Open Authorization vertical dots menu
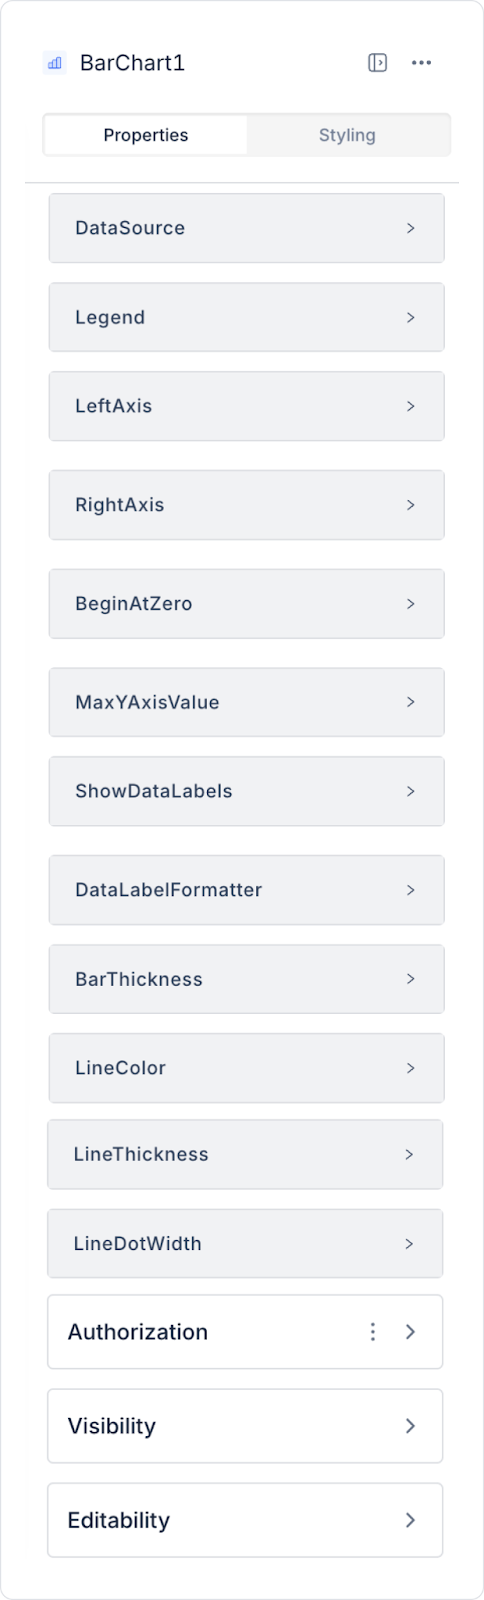484x1600 pixels. tap(373, 1332)
